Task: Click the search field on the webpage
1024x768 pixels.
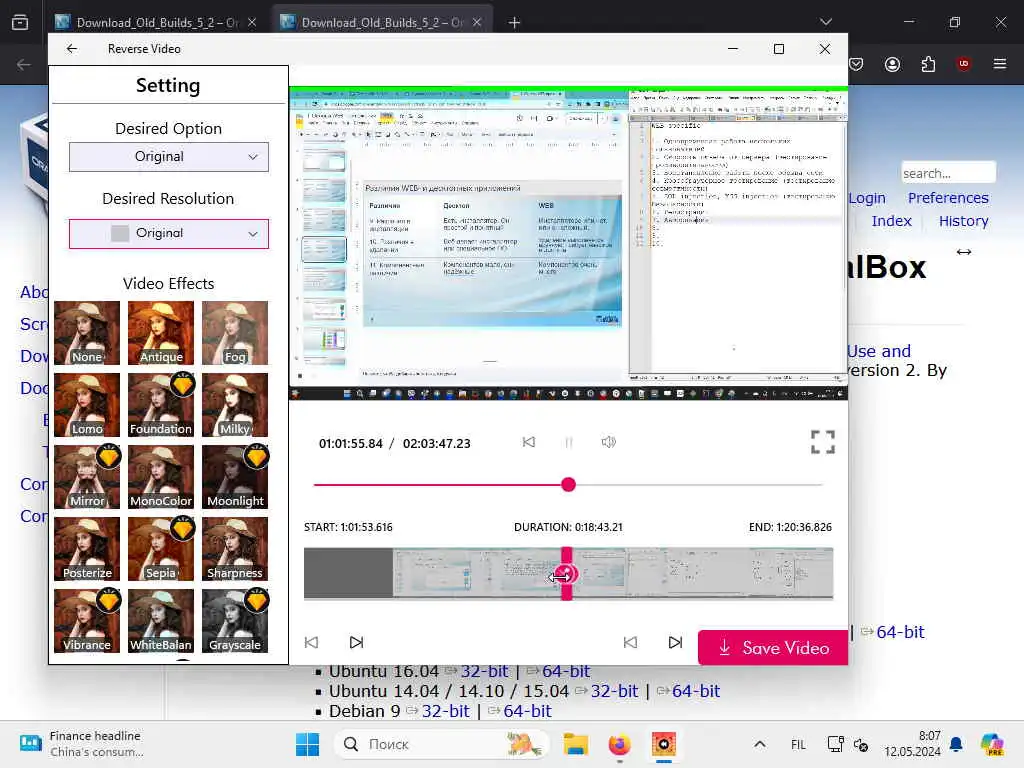Action: pos(948,173)
